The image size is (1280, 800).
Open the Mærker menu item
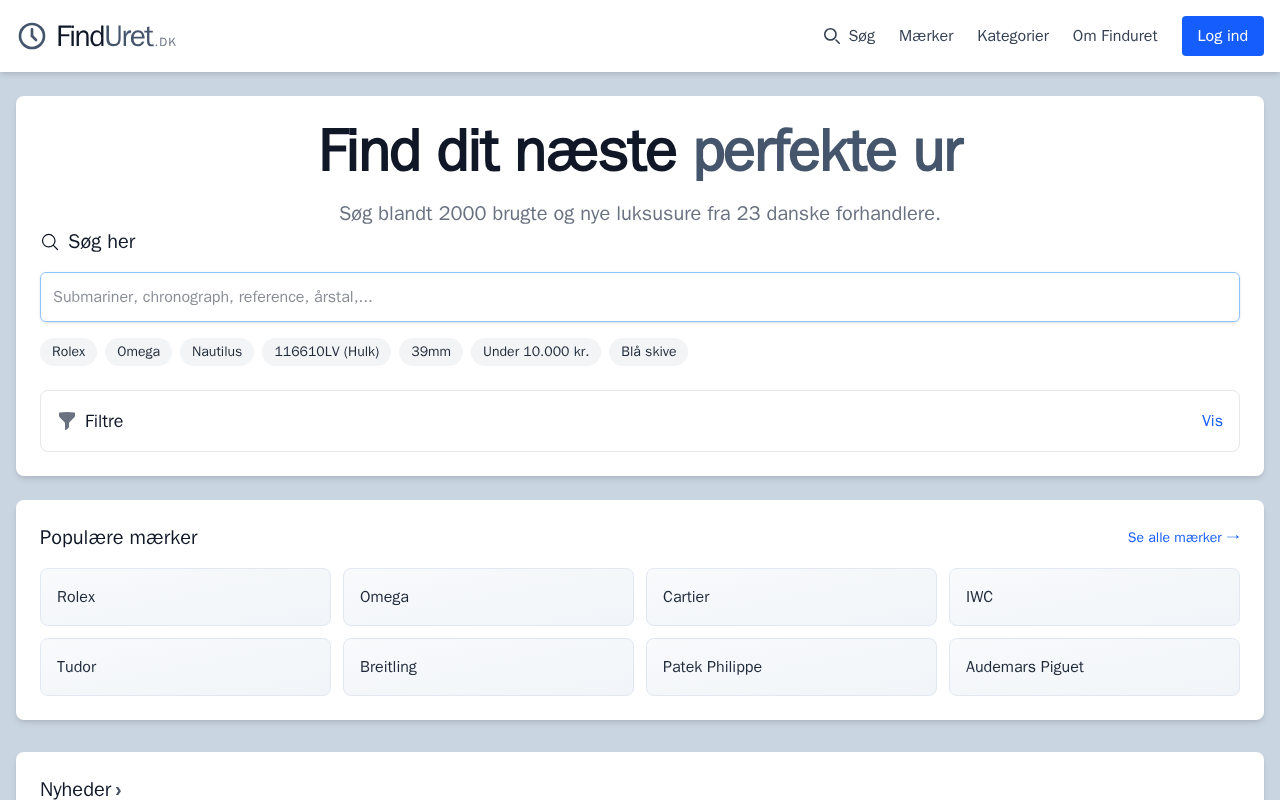point(925,36)
